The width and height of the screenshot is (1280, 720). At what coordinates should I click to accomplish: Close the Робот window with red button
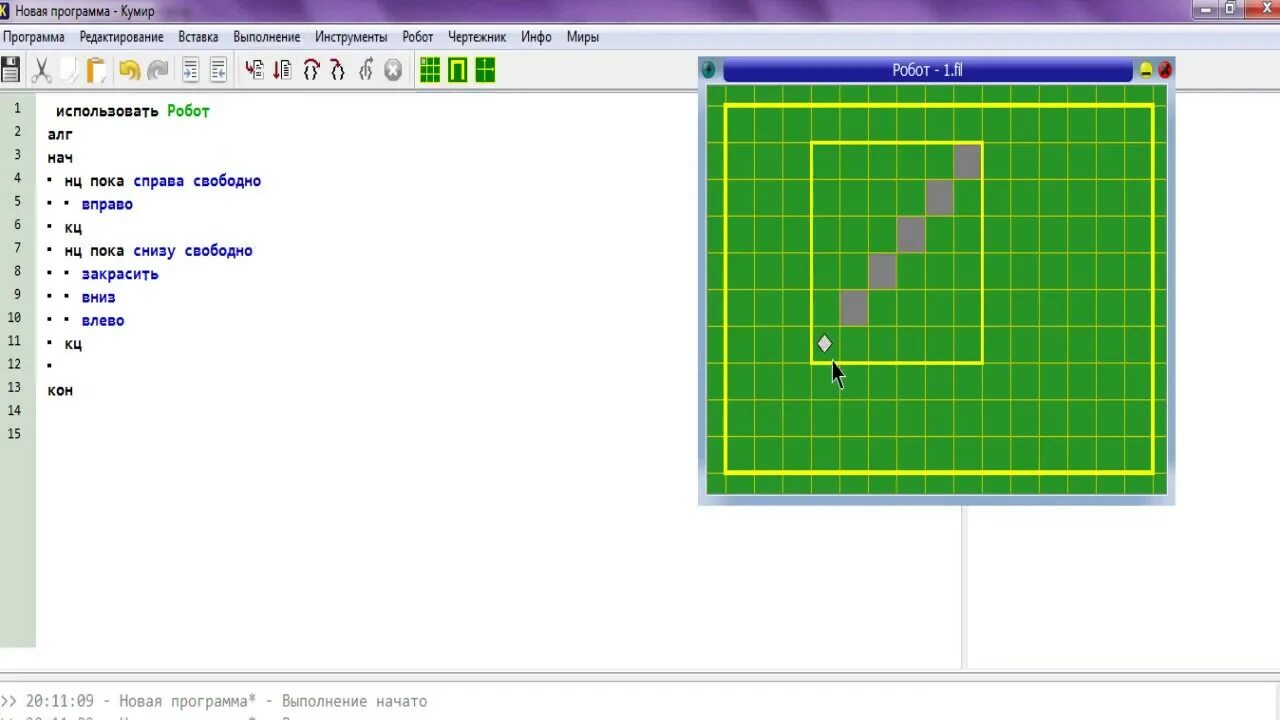pyautogui.click(x=1164, y=70)
